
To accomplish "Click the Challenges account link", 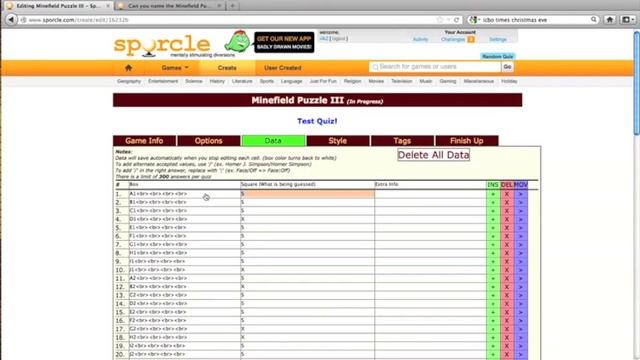I will pyautogui.click(x=453, y=40).
